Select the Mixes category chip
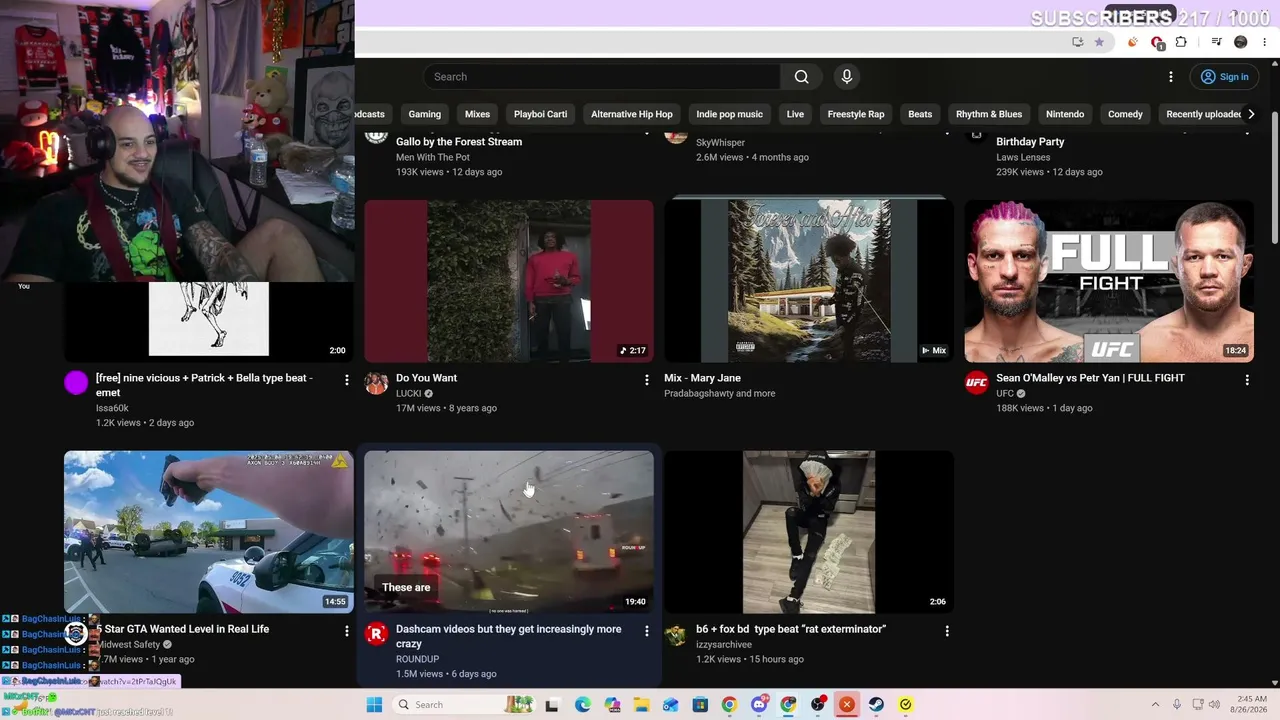This screenshot has width=1280, height=720. point(477,114)
